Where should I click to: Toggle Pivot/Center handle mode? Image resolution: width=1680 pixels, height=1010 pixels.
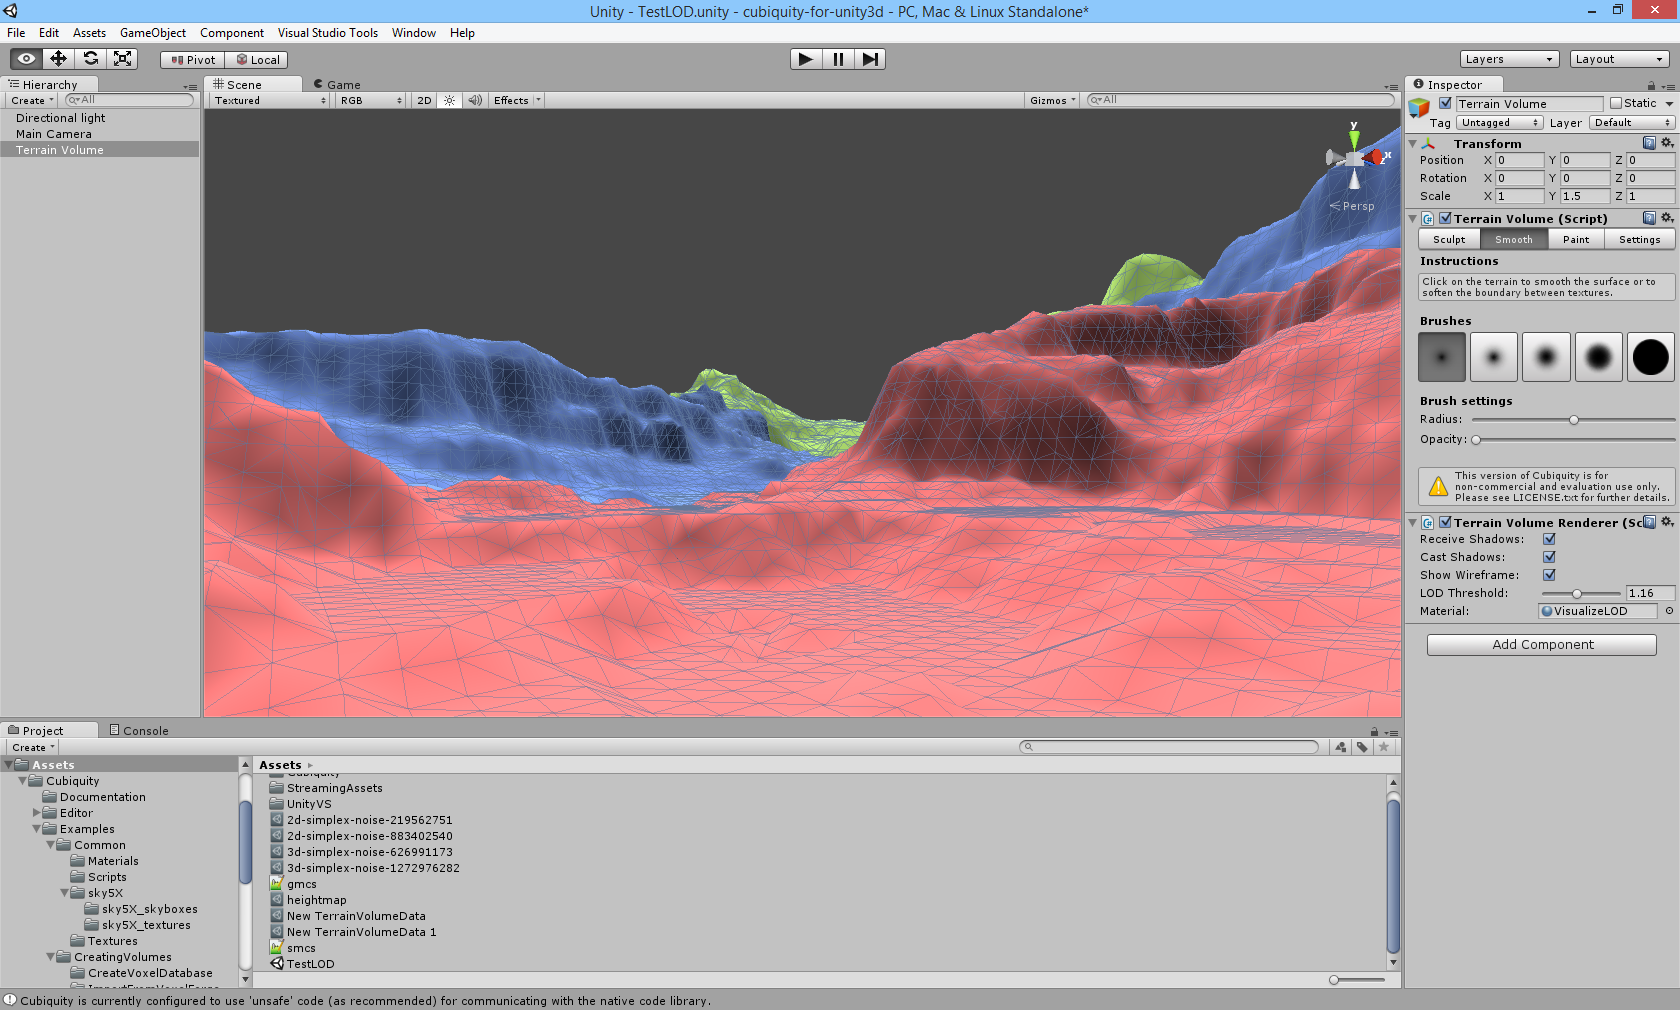[193, 60]
